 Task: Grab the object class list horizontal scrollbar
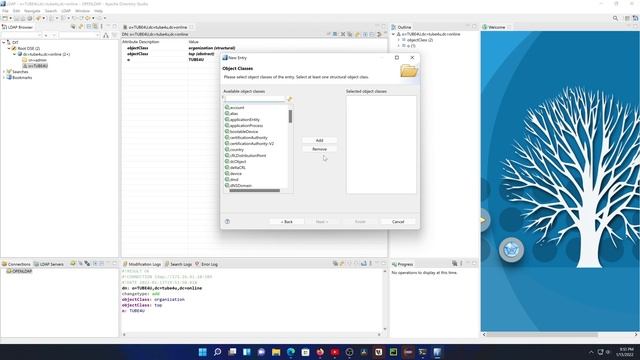click(255, 191)
